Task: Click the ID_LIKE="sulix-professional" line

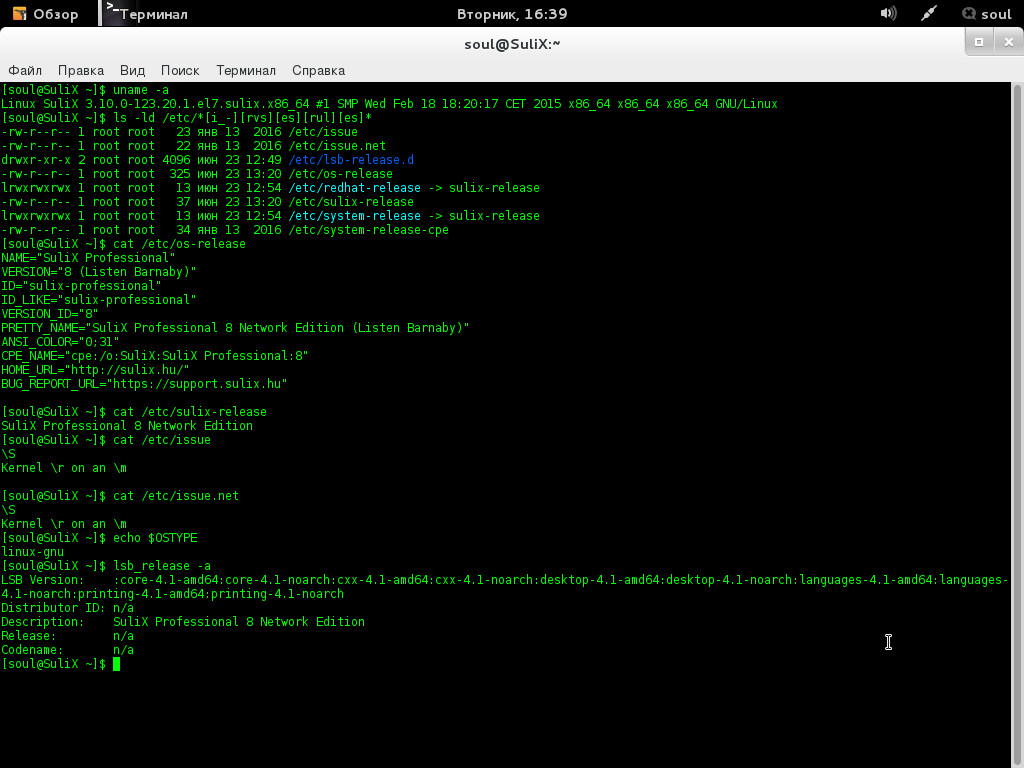Action: coord(99,300)
